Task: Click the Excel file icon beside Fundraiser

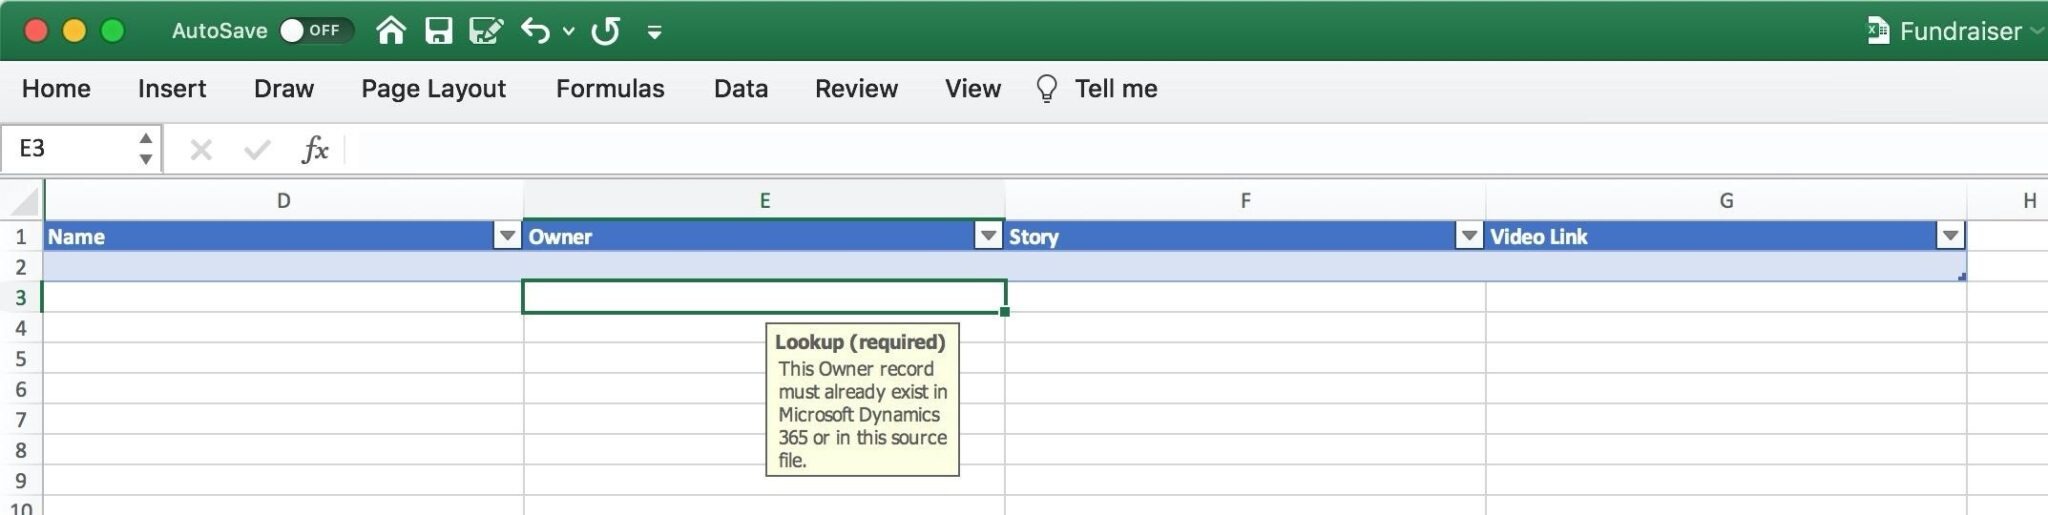Action: (x=1877, y=31)
